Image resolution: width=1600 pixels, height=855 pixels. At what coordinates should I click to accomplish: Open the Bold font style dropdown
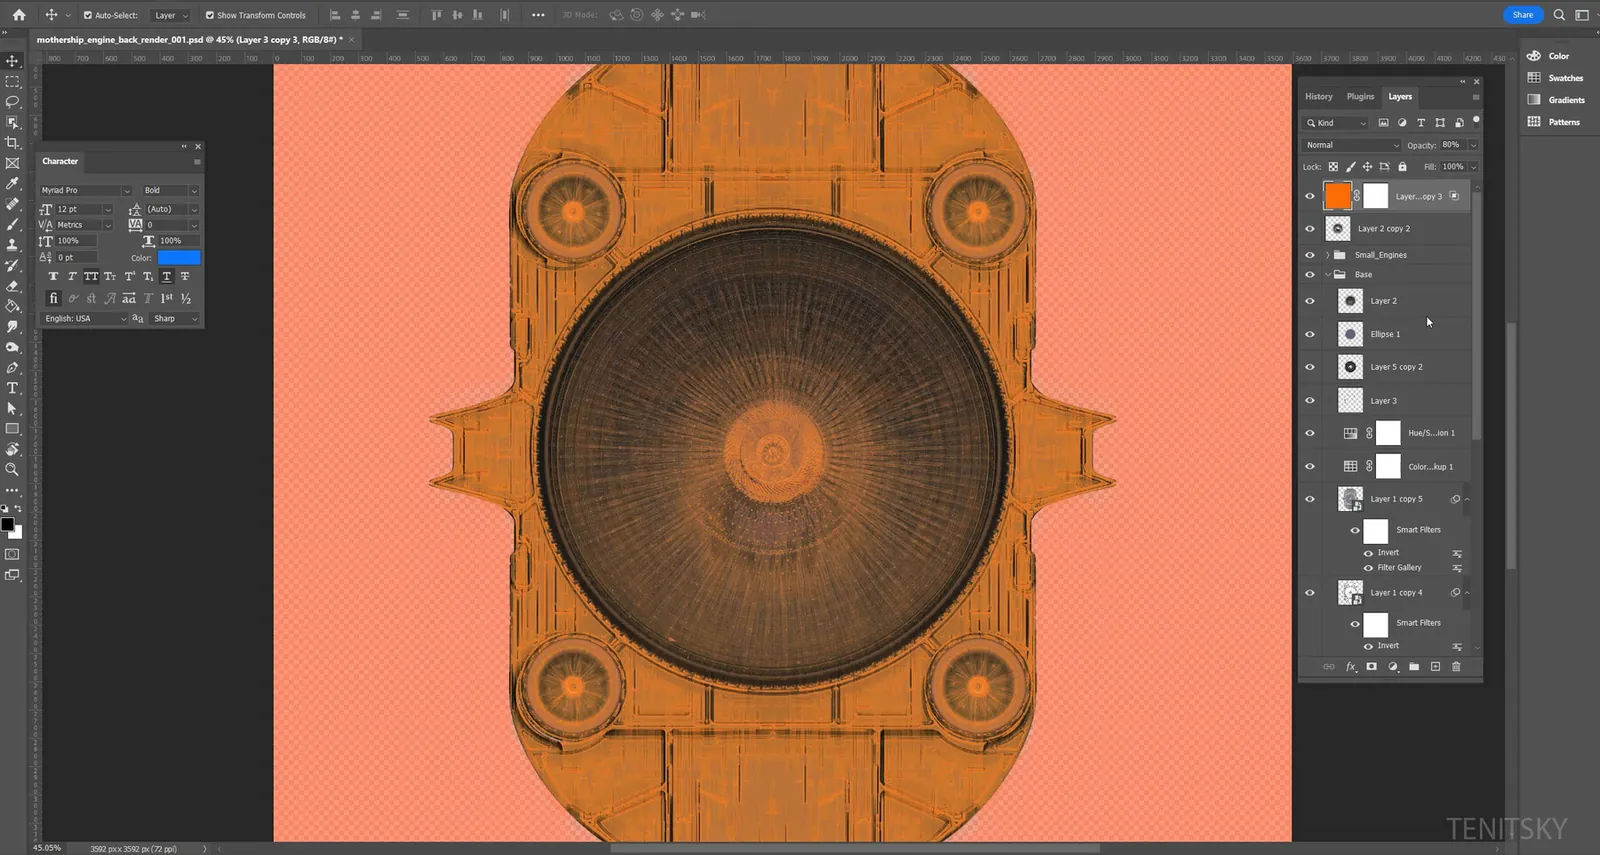(x=170, y=190)
